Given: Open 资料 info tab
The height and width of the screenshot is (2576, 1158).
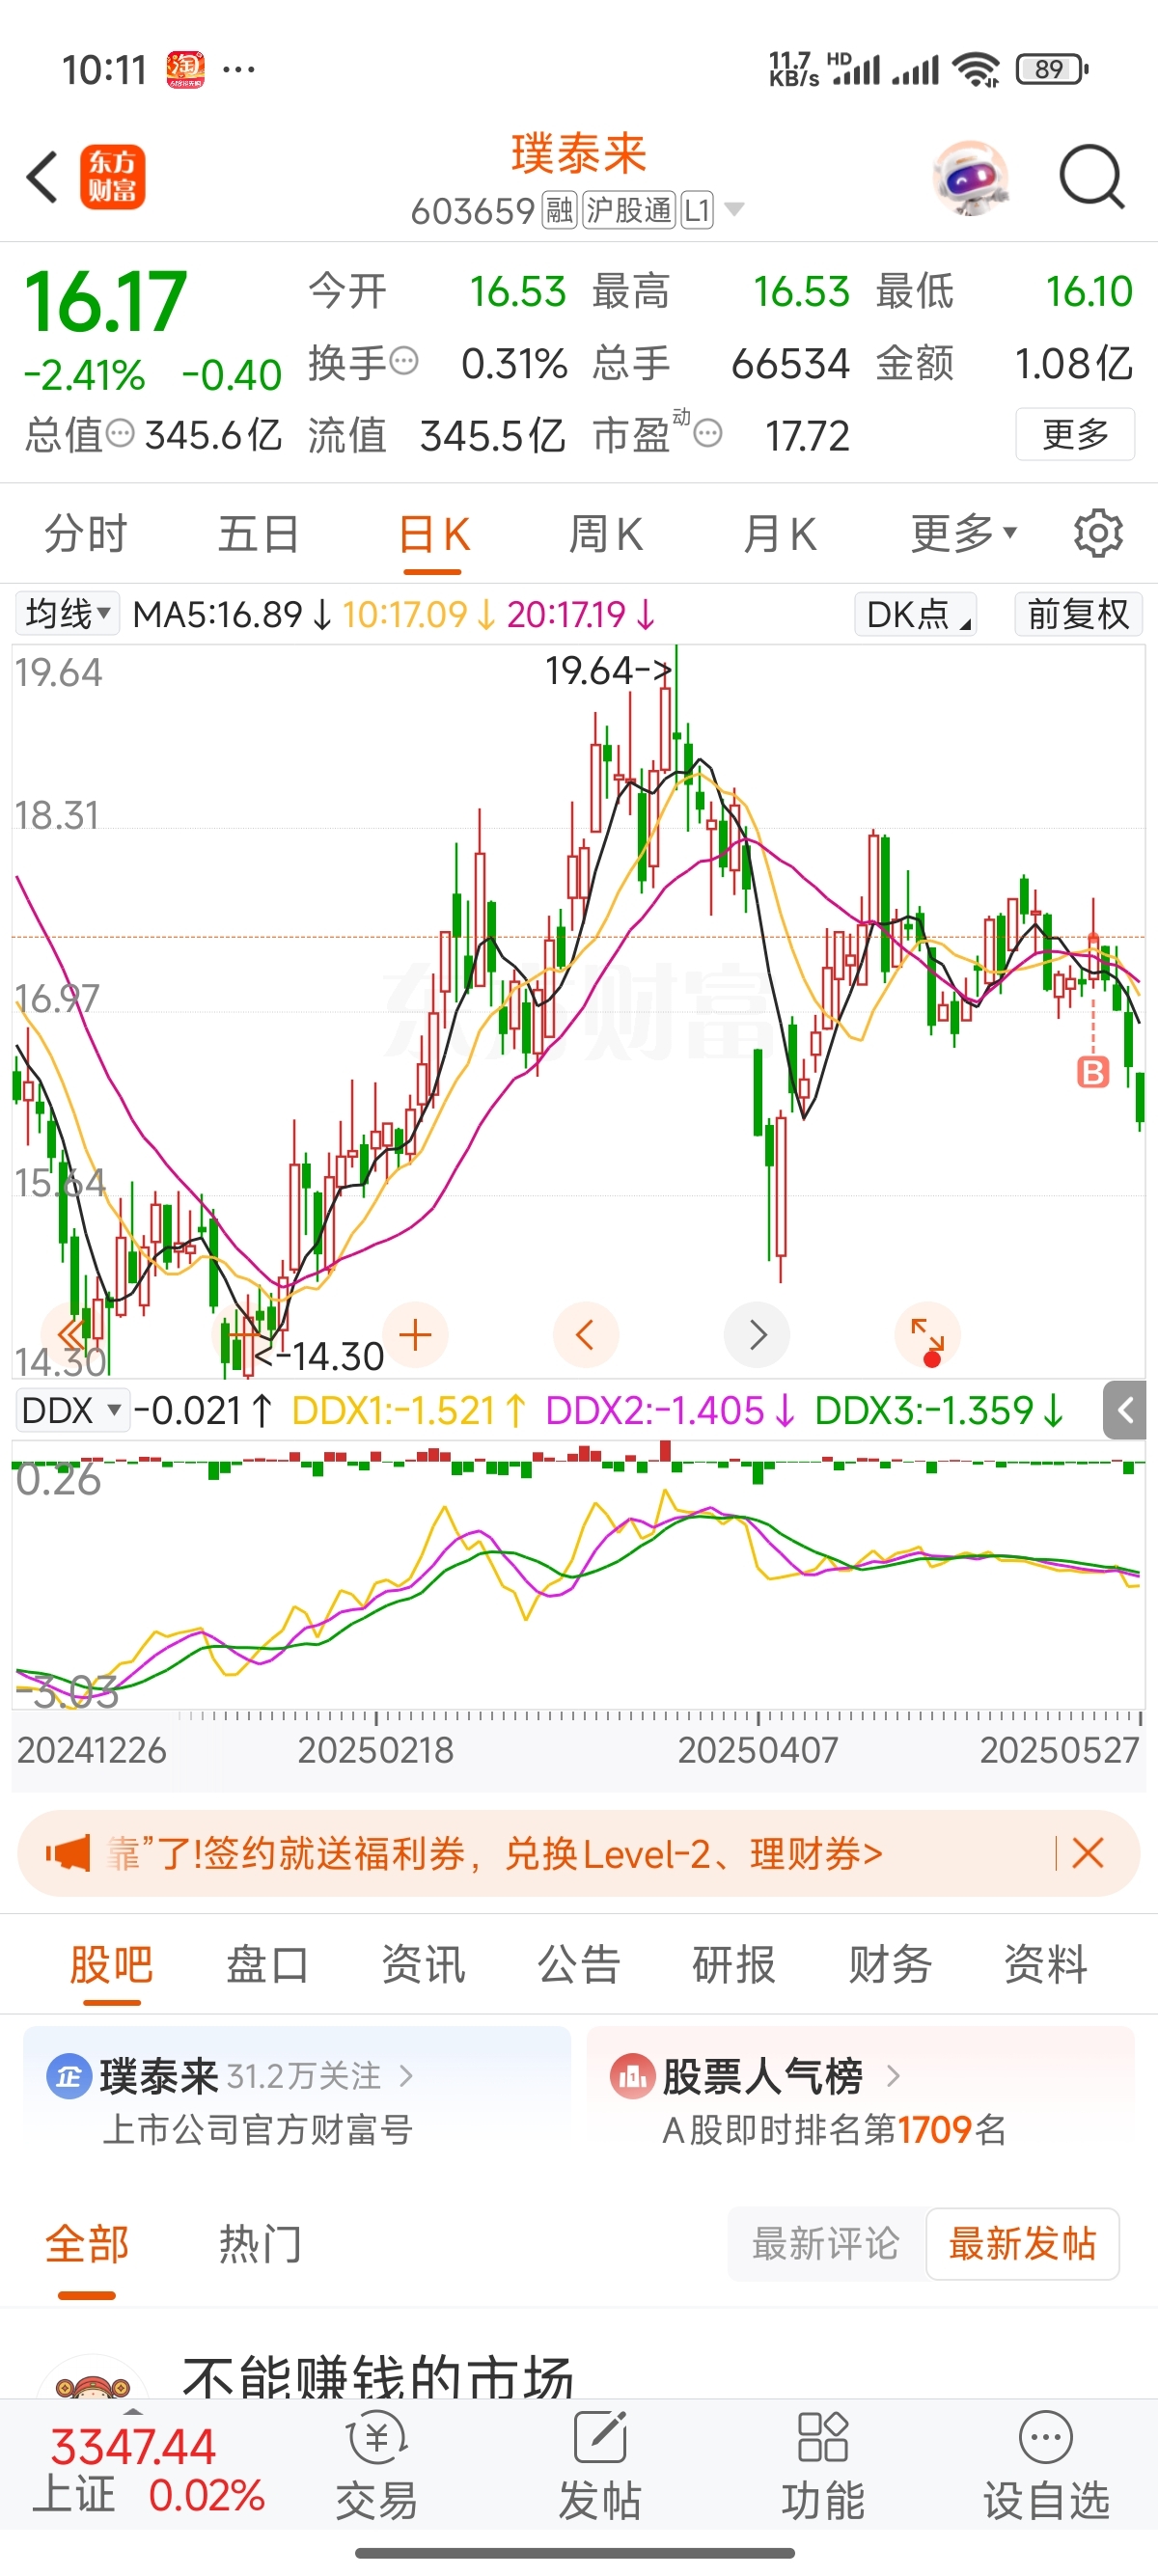Looking at the screenshot, I should pos(1046,1965).
